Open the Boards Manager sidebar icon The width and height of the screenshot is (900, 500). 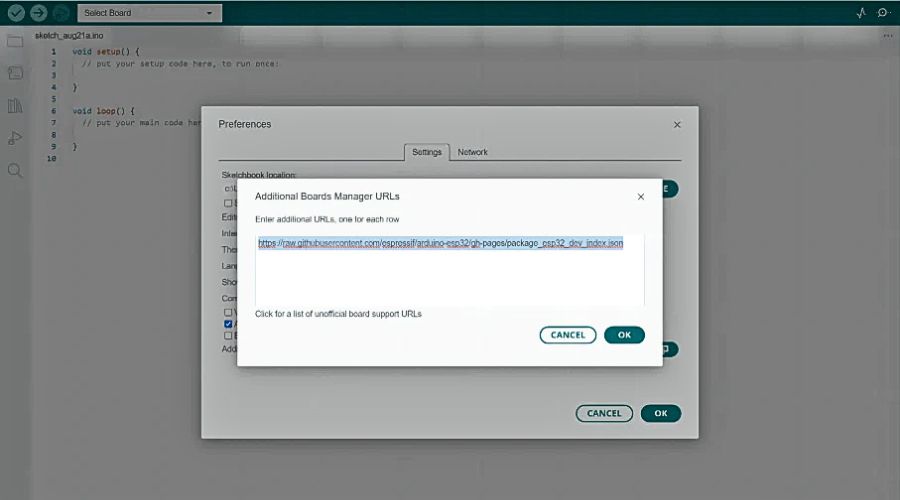coord(15,73)
